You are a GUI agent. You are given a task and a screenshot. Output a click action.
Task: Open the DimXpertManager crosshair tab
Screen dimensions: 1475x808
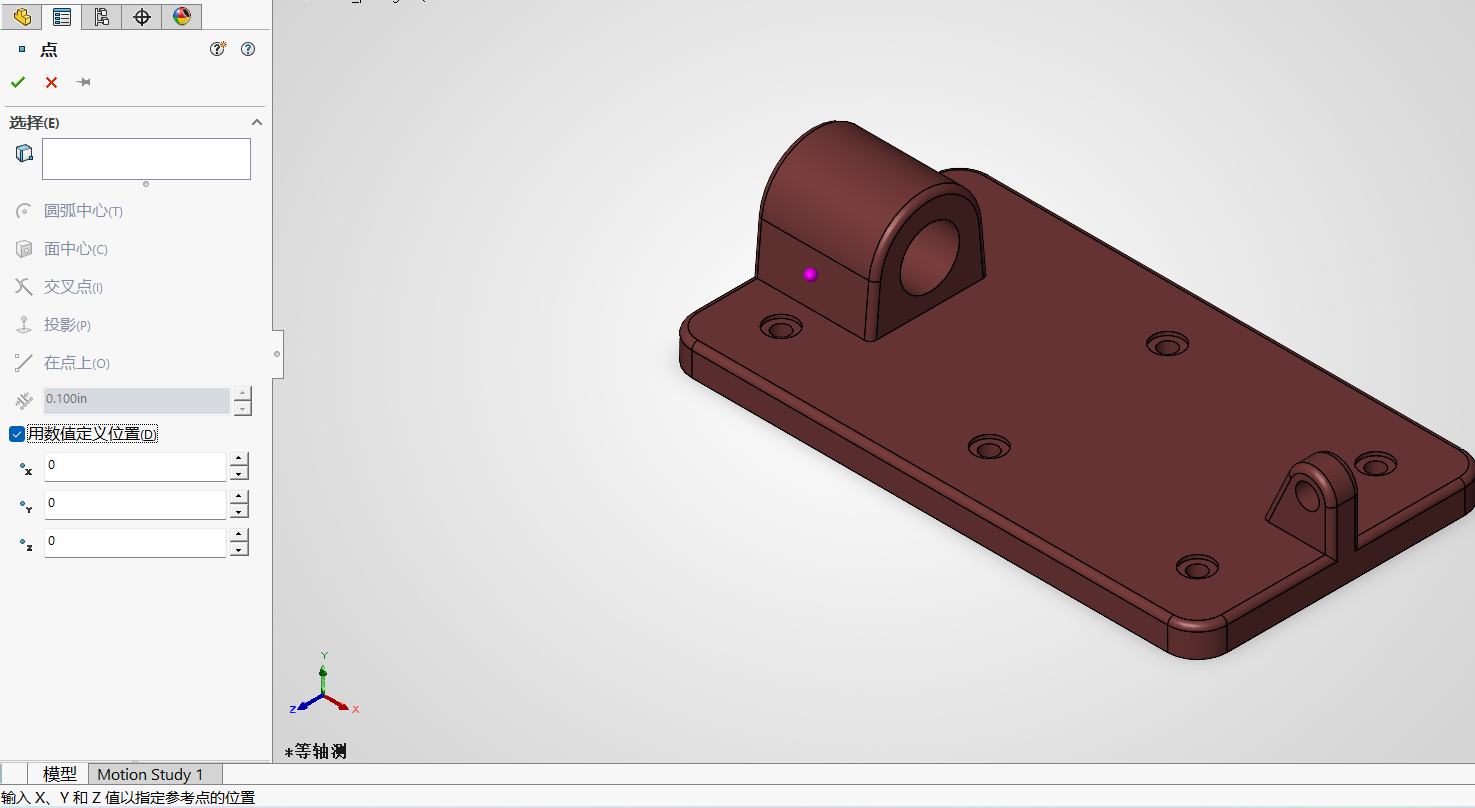pos(142,17)
